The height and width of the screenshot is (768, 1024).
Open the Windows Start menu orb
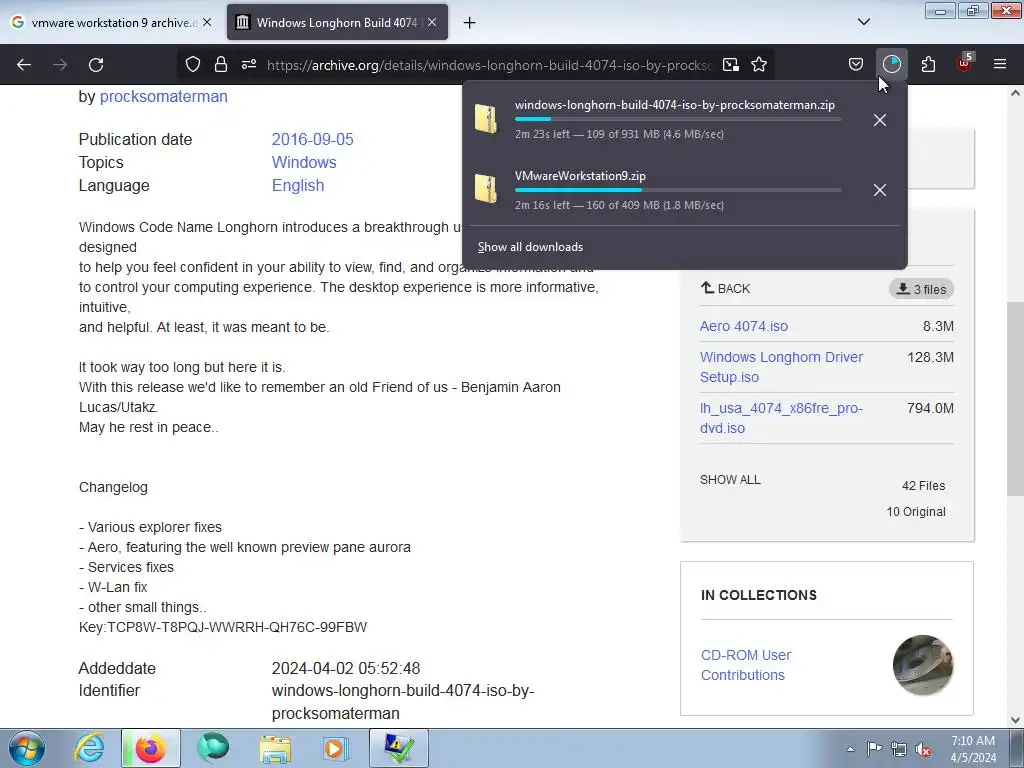click(x=27, y=748)
